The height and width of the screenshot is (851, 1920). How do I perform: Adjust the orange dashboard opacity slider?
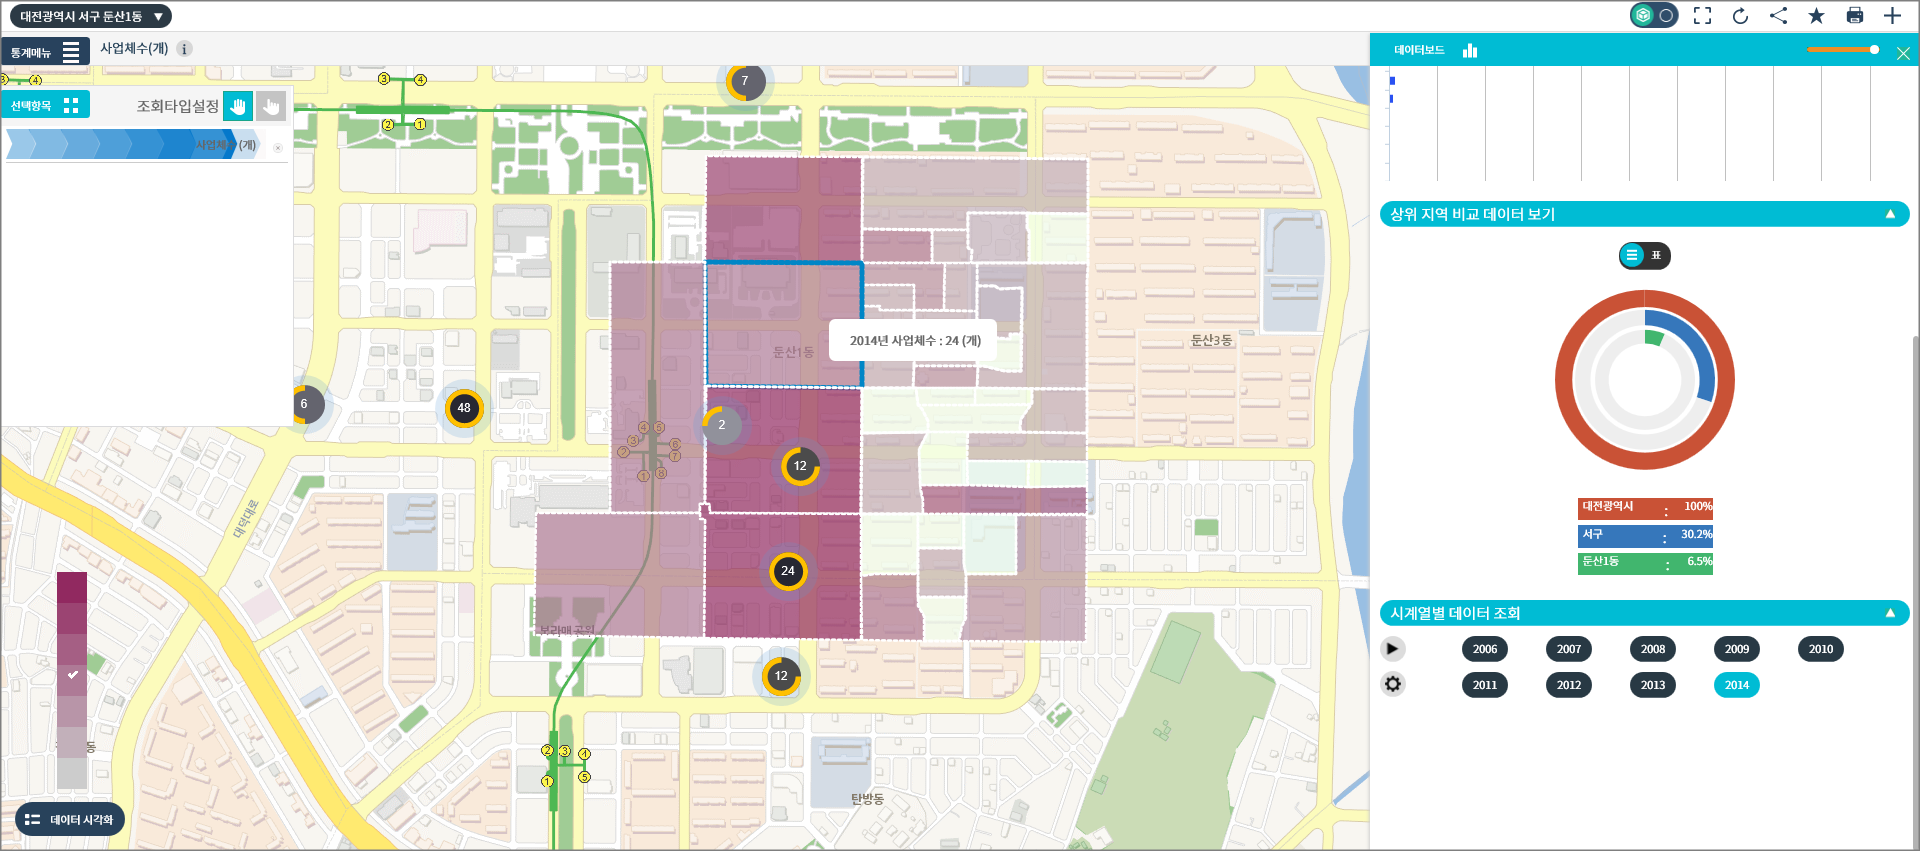(x=1873, y=50)
